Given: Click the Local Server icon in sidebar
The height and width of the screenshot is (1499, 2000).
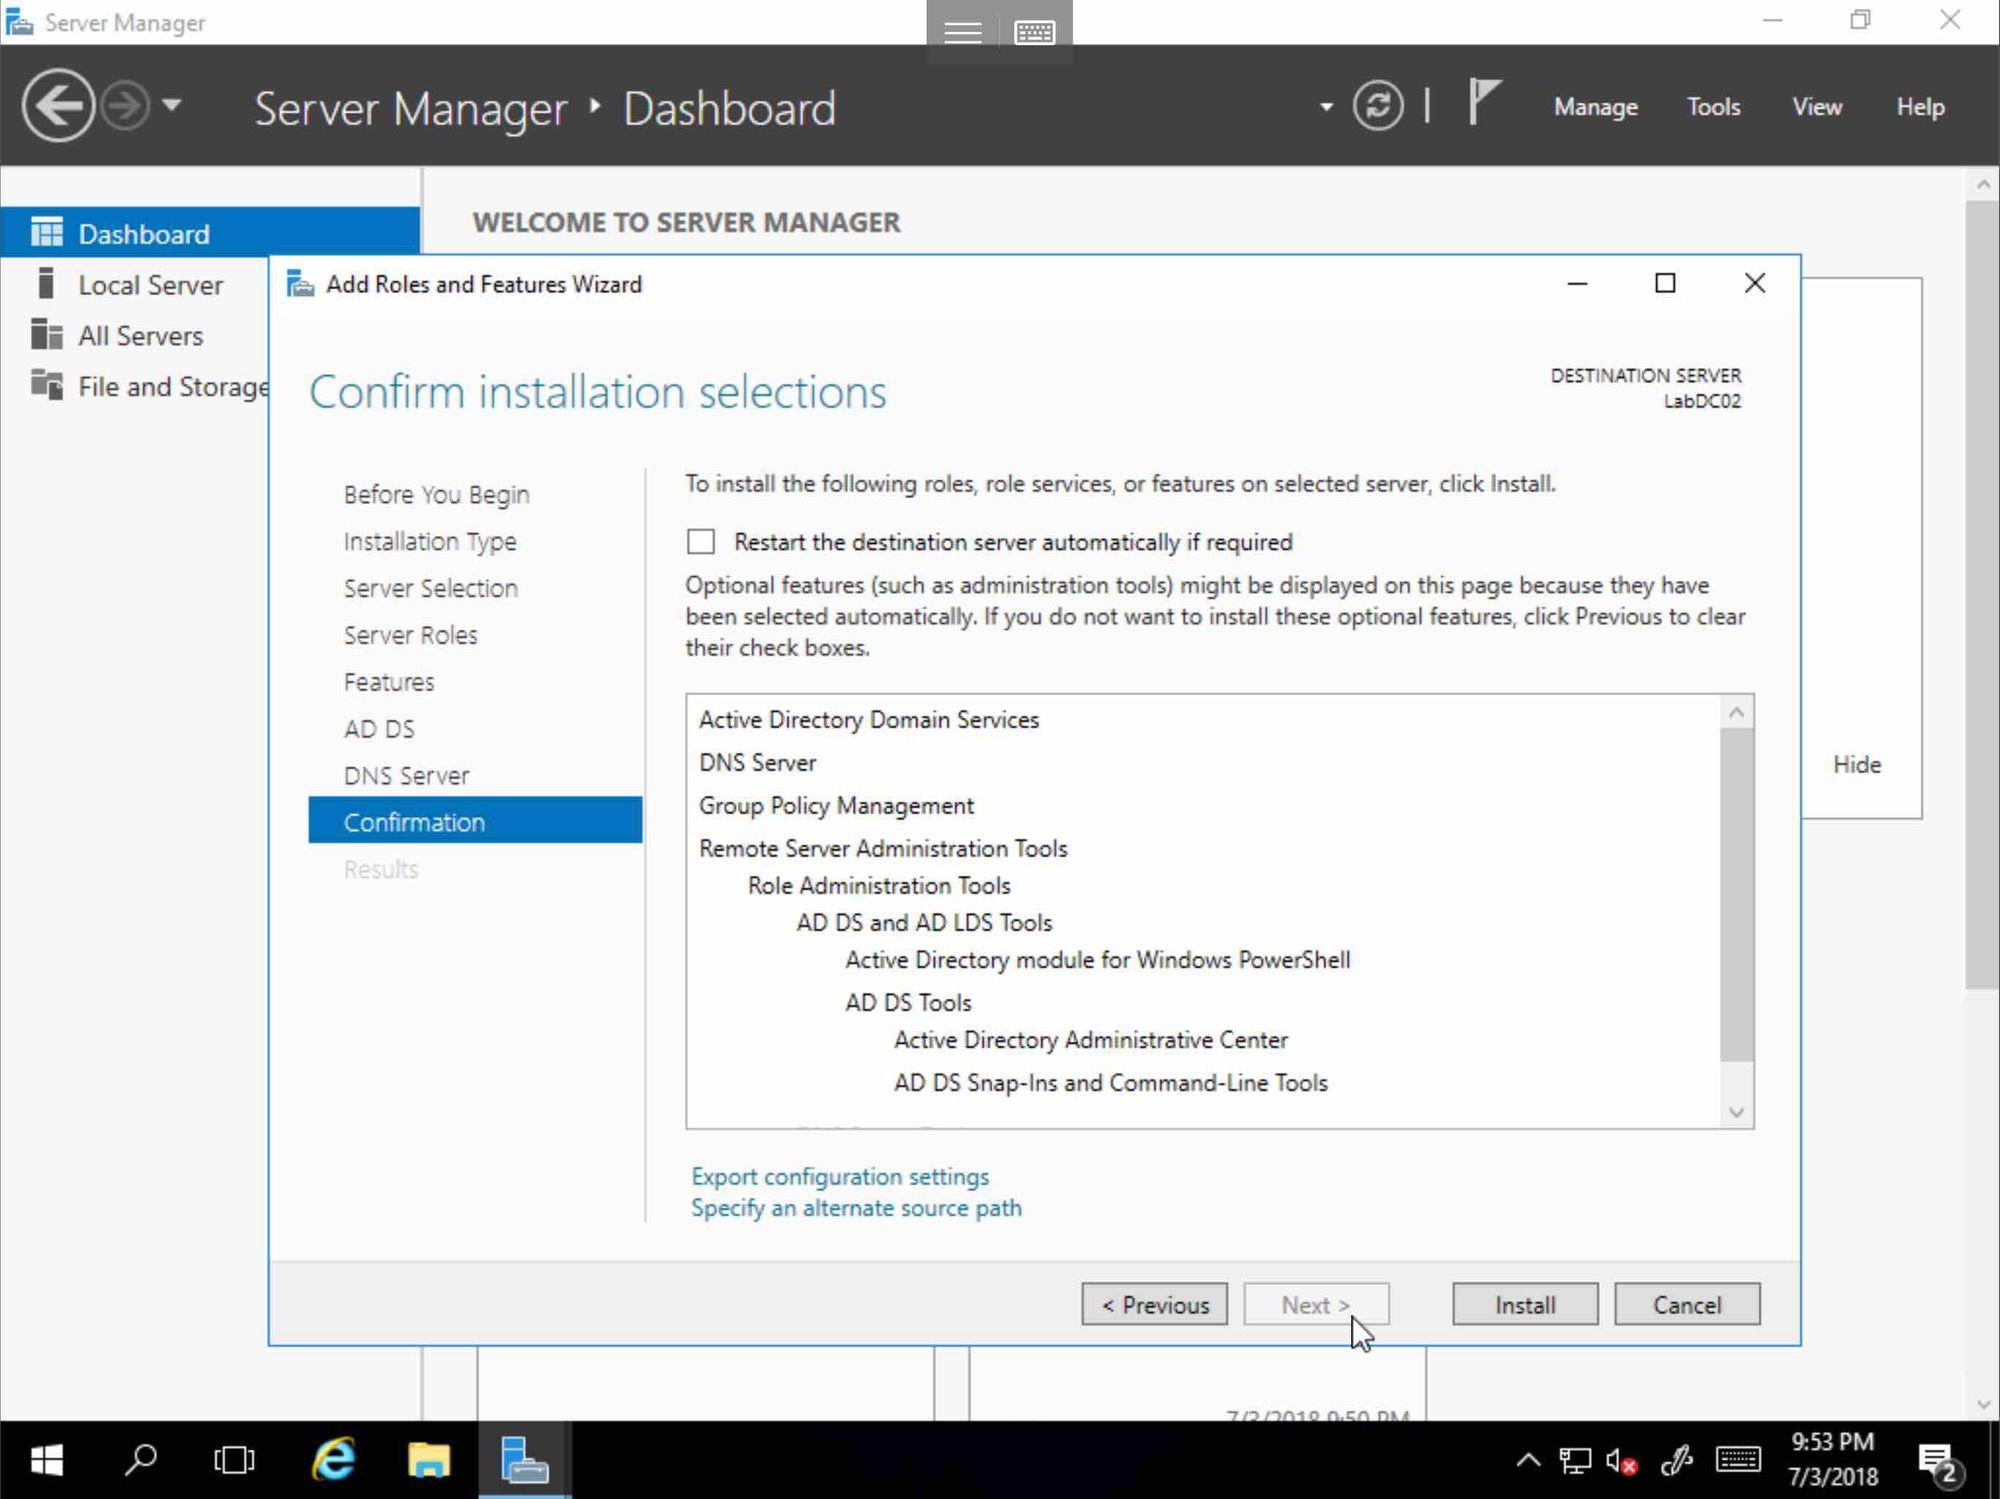Looking at the screenshot, I should coord(45,284).
